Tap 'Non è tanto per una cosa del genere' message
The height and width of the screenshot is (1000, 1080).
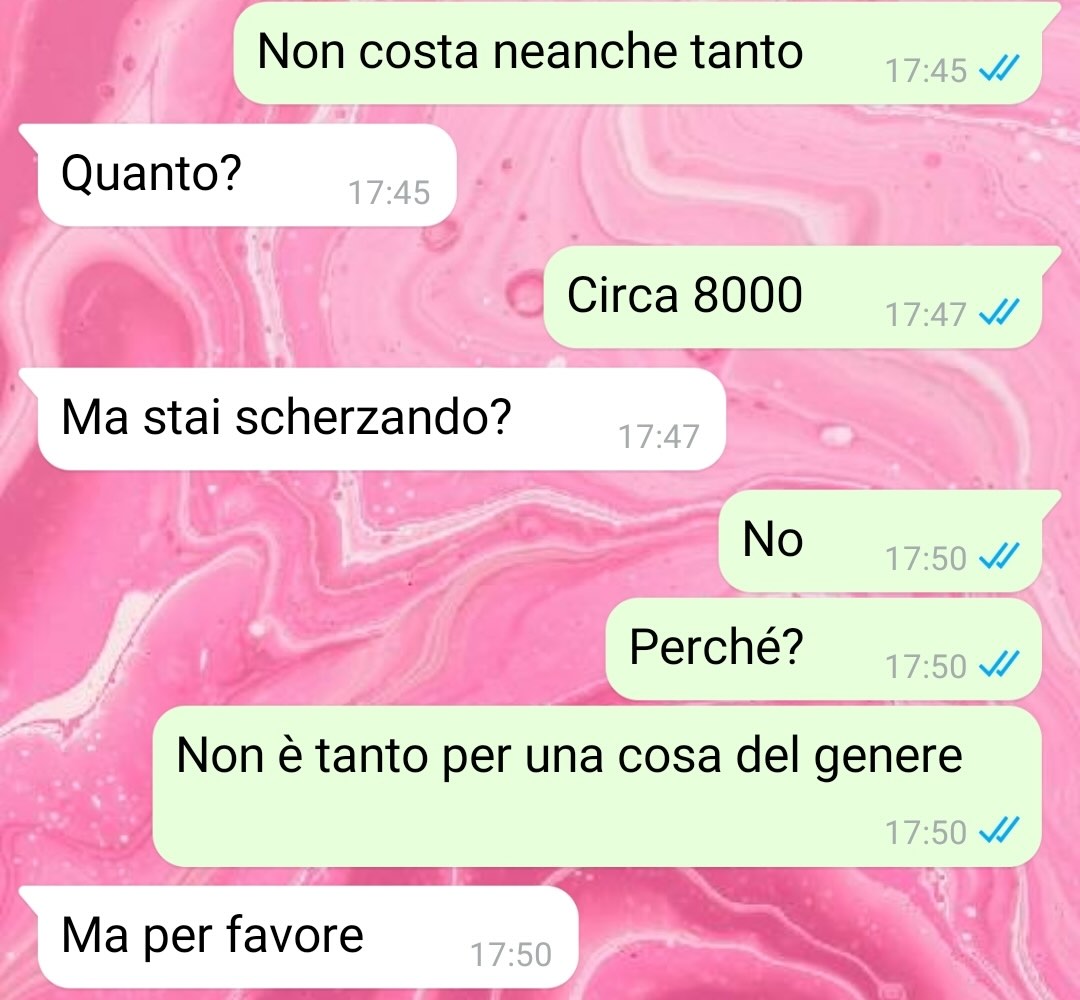[x=596, y=786]
